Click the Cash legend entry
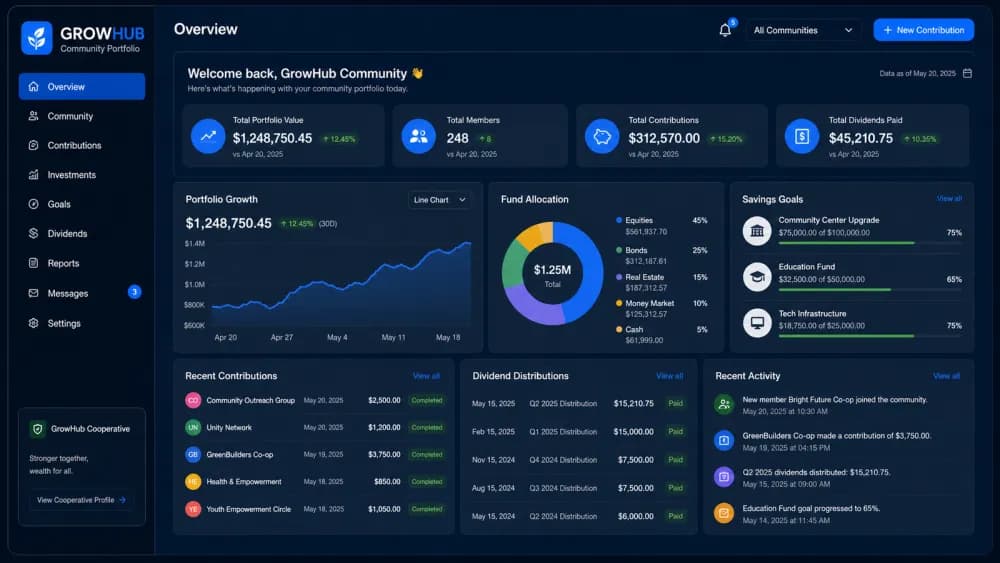The image size is (1000, 563). pos(661,335)
